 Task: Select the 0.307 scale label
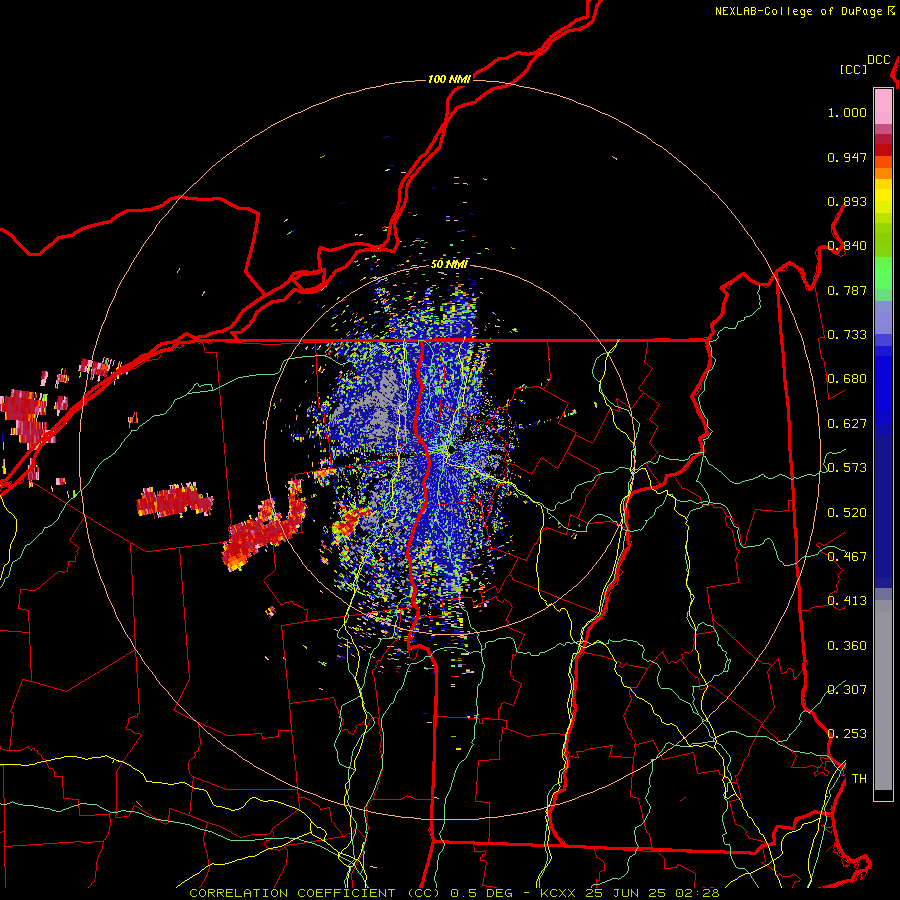click(x=847, y=690)
